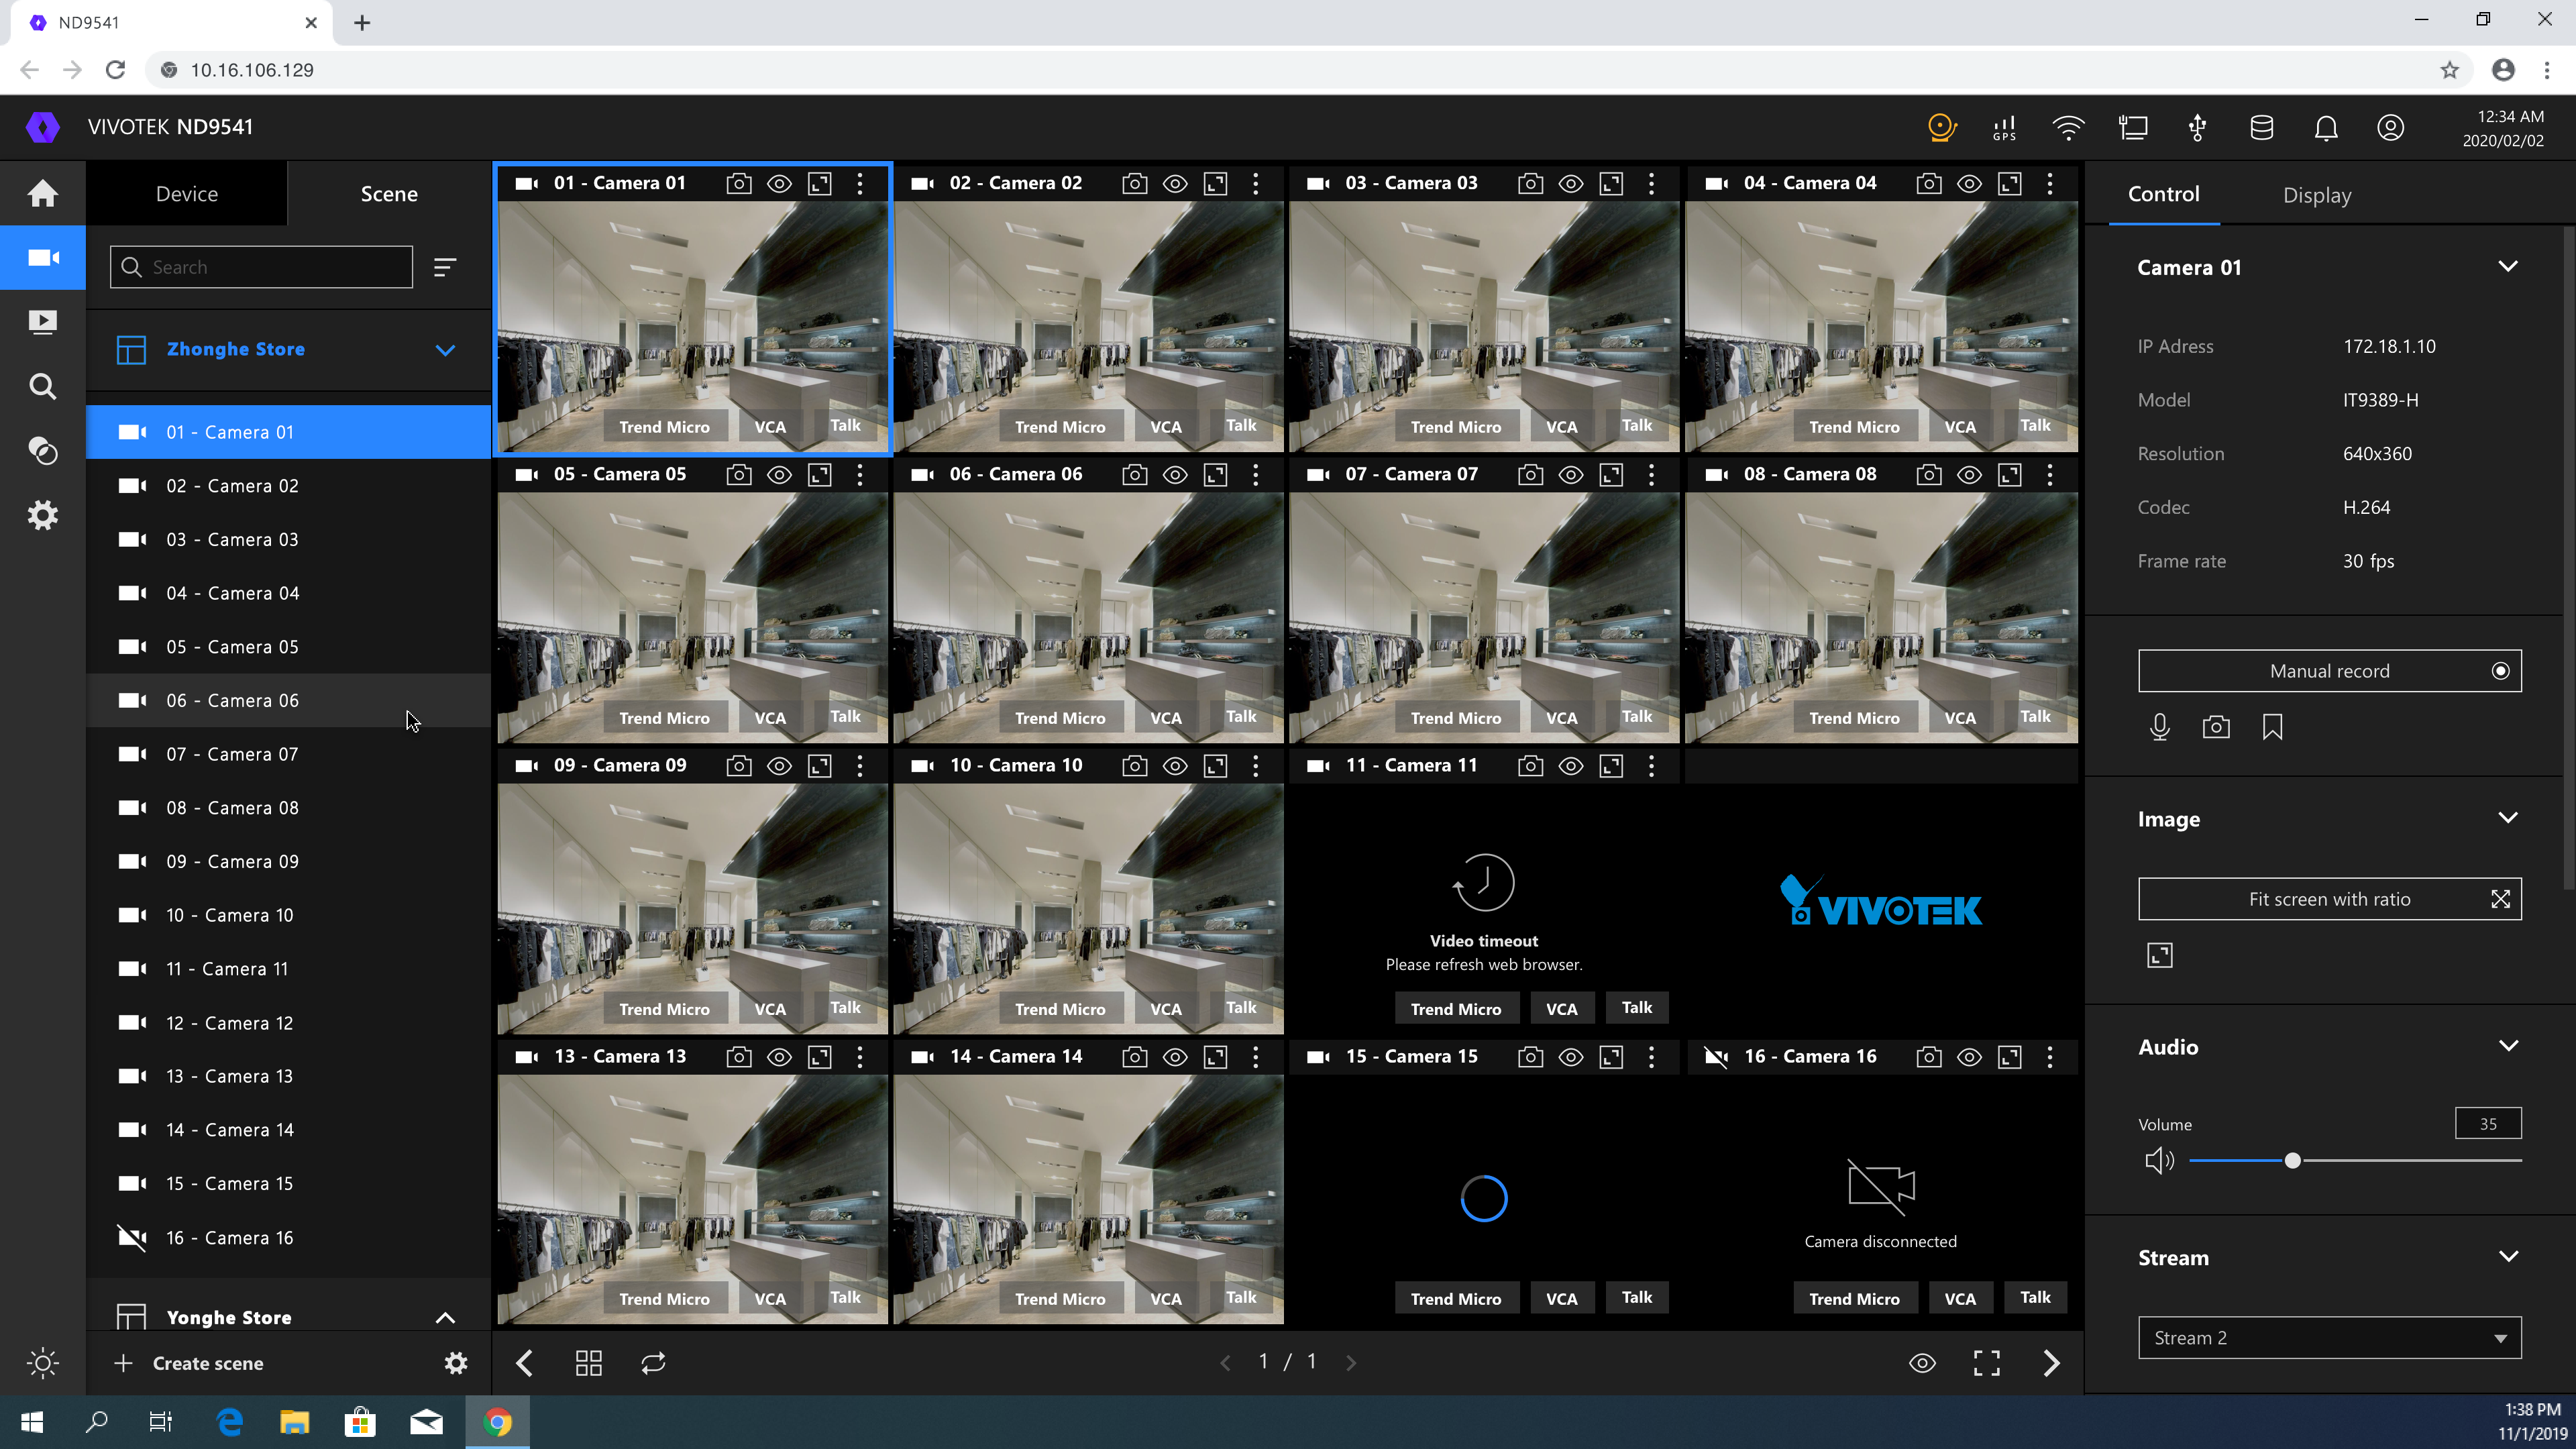Start view rotation with cycle icon

[x=653, y=1363]
